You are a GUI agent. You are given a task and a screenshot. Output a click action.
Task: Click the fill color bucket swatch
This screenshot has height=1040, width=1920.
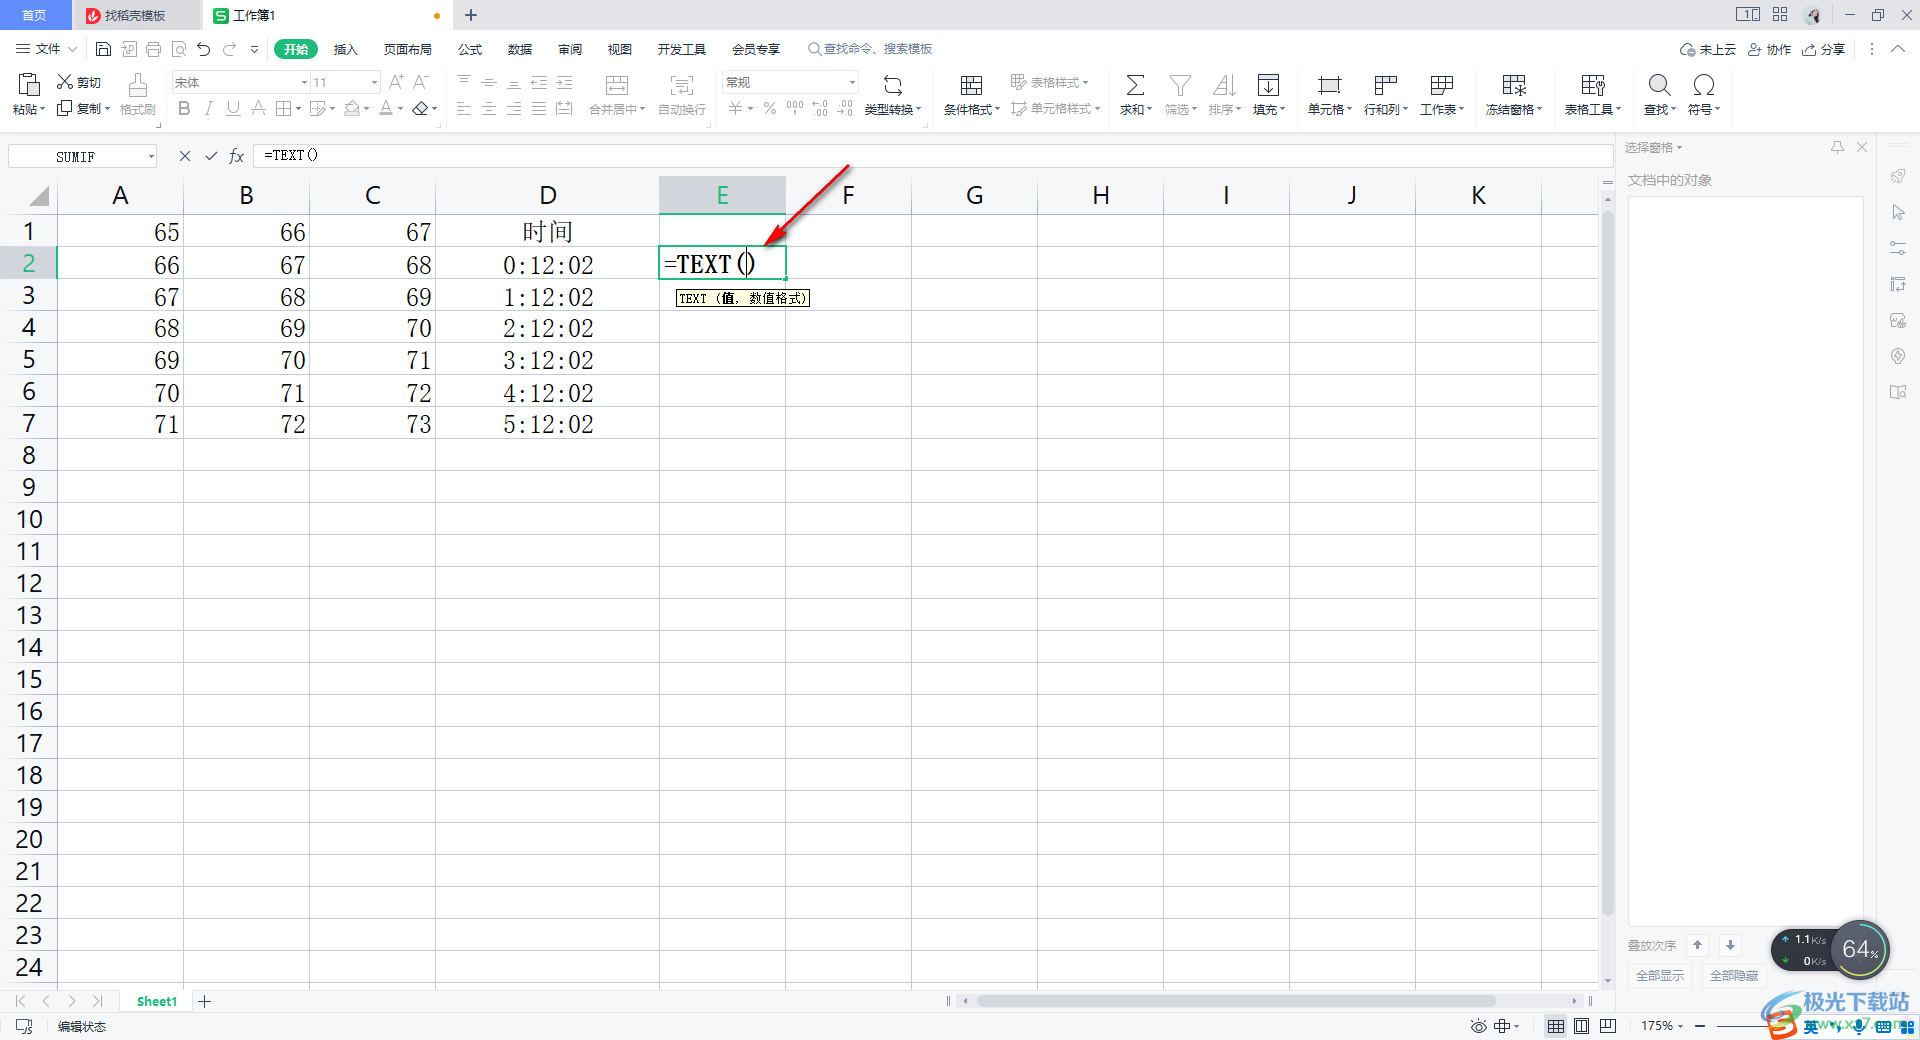click(x=352, y=108)
